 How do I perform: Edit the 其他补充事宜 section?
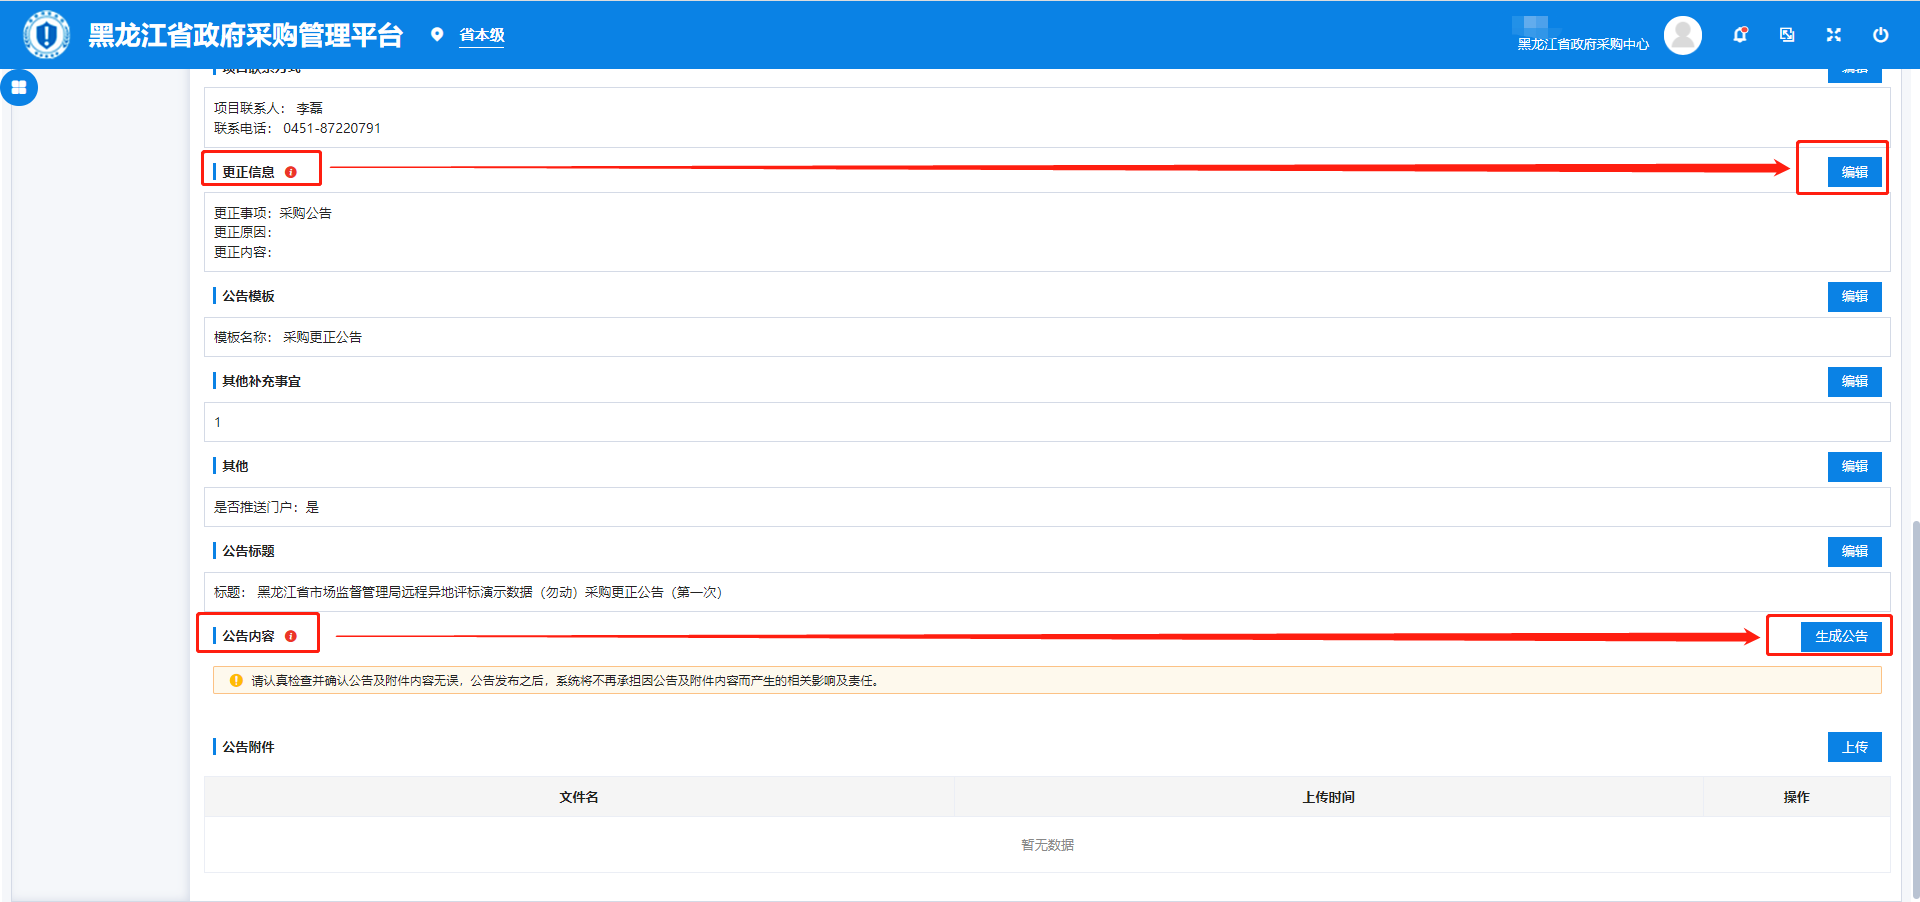click(1855, 381)
